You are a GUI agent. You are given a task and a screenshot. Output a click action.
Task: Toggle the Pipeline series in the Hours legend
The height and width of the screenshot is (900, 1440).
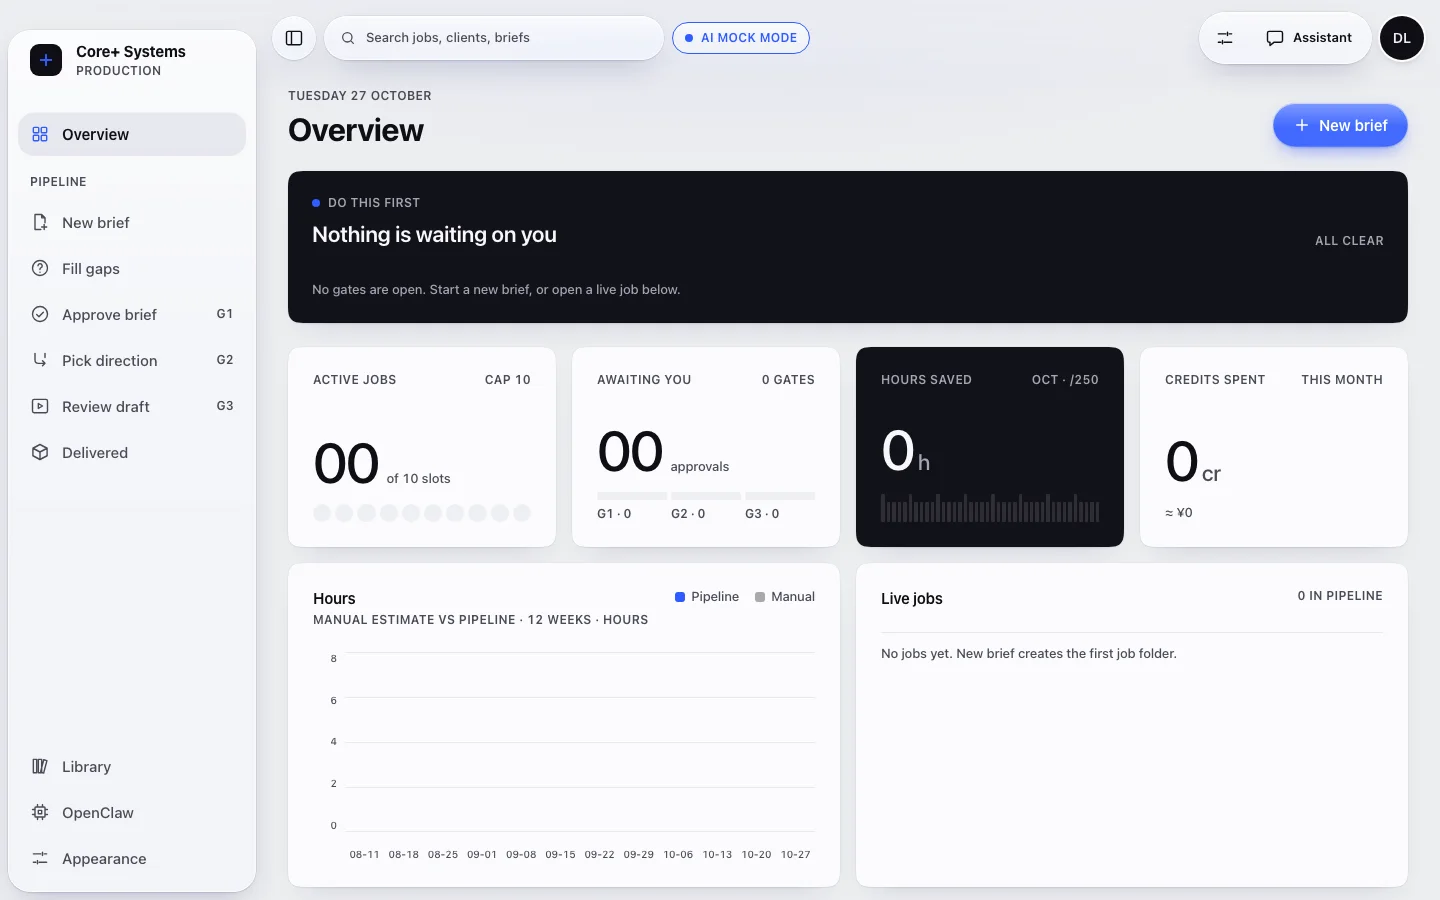[707, 597]
